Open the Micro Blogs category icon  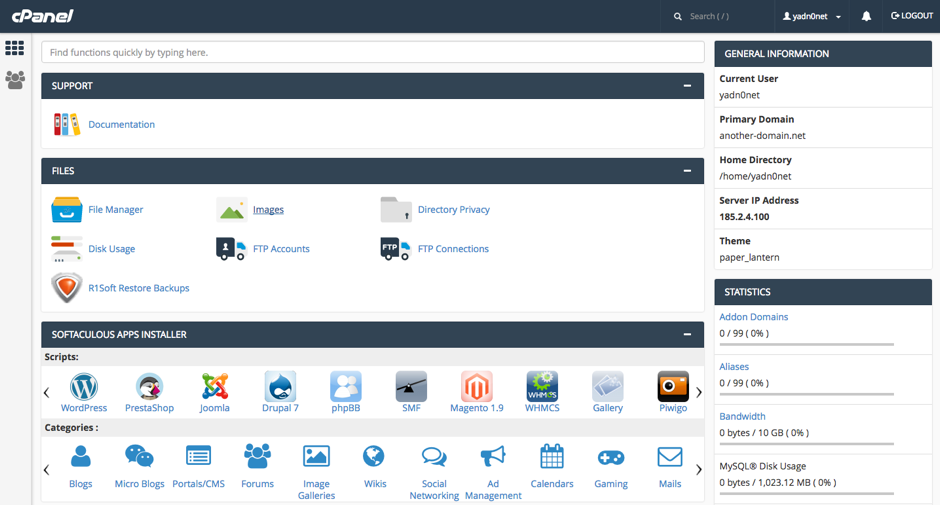pos(139,457)
